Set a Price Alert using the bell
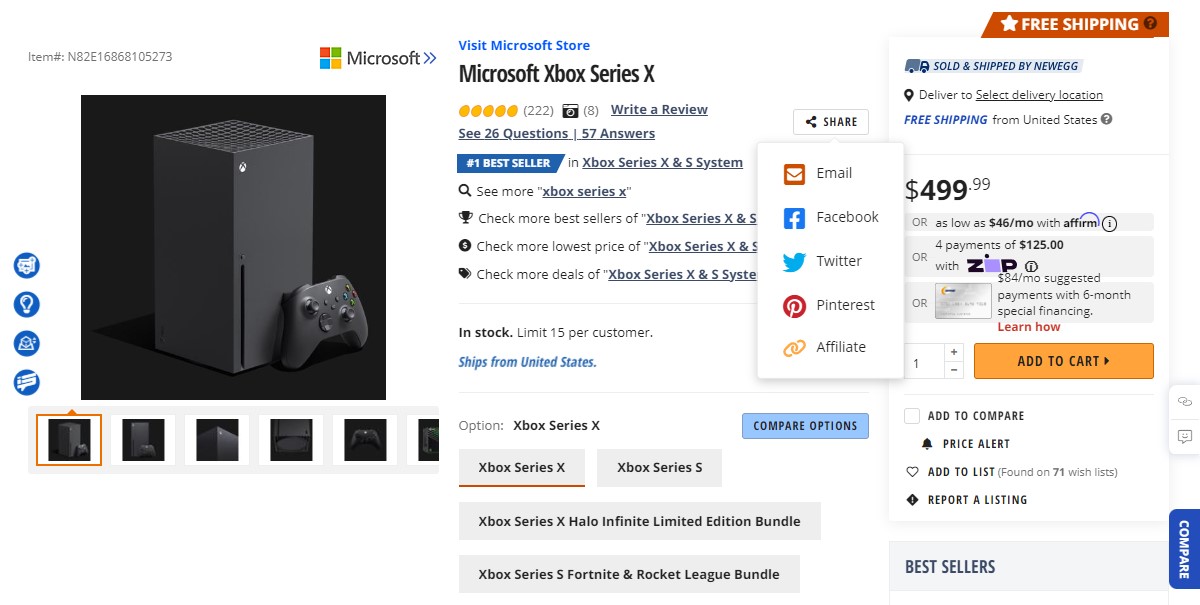Image resolution: width=1200 pixels, height=605 pixels. [930, 443]
